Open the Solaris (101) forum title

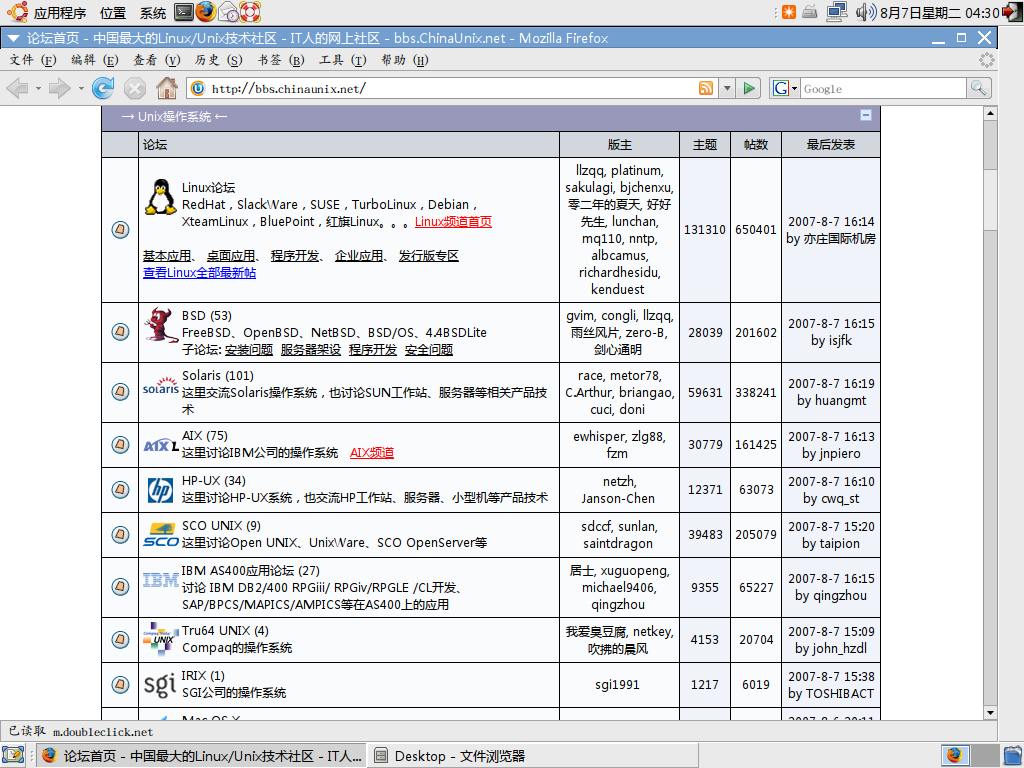[x=217, y=376]
